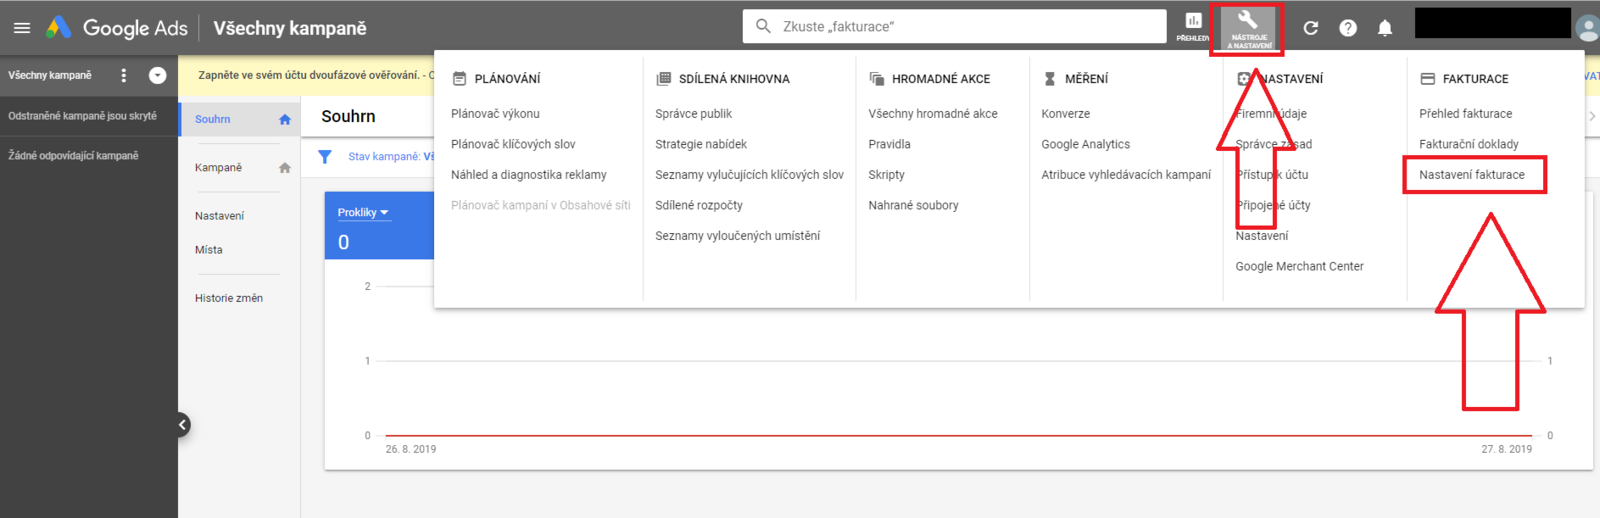Open Nastavení item in the Nastavení column
The height and width of the screenshot is (518, 1600).
(1261, 236)
